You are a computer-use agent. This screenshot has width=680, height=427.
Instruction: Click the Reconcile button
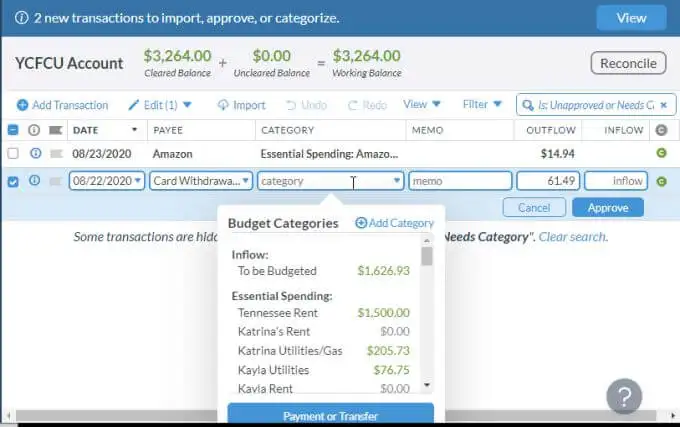pos(628,63)
